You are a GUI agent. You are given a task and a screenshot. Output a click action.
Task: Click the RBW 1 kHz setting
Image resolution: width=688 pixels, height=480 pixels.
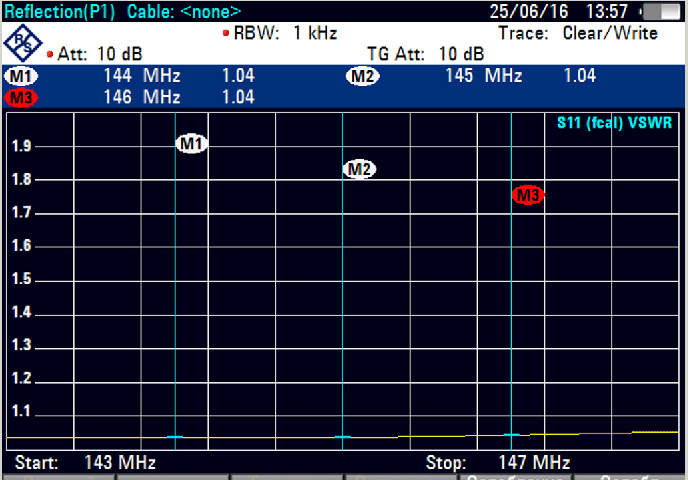tap(285, 33)
